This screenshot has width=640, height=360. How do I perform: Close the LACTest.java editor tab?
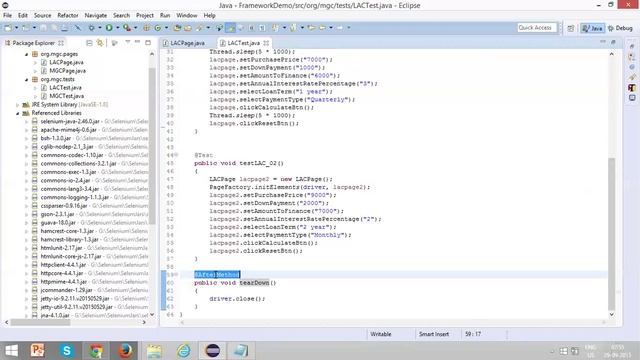[266, 43]
